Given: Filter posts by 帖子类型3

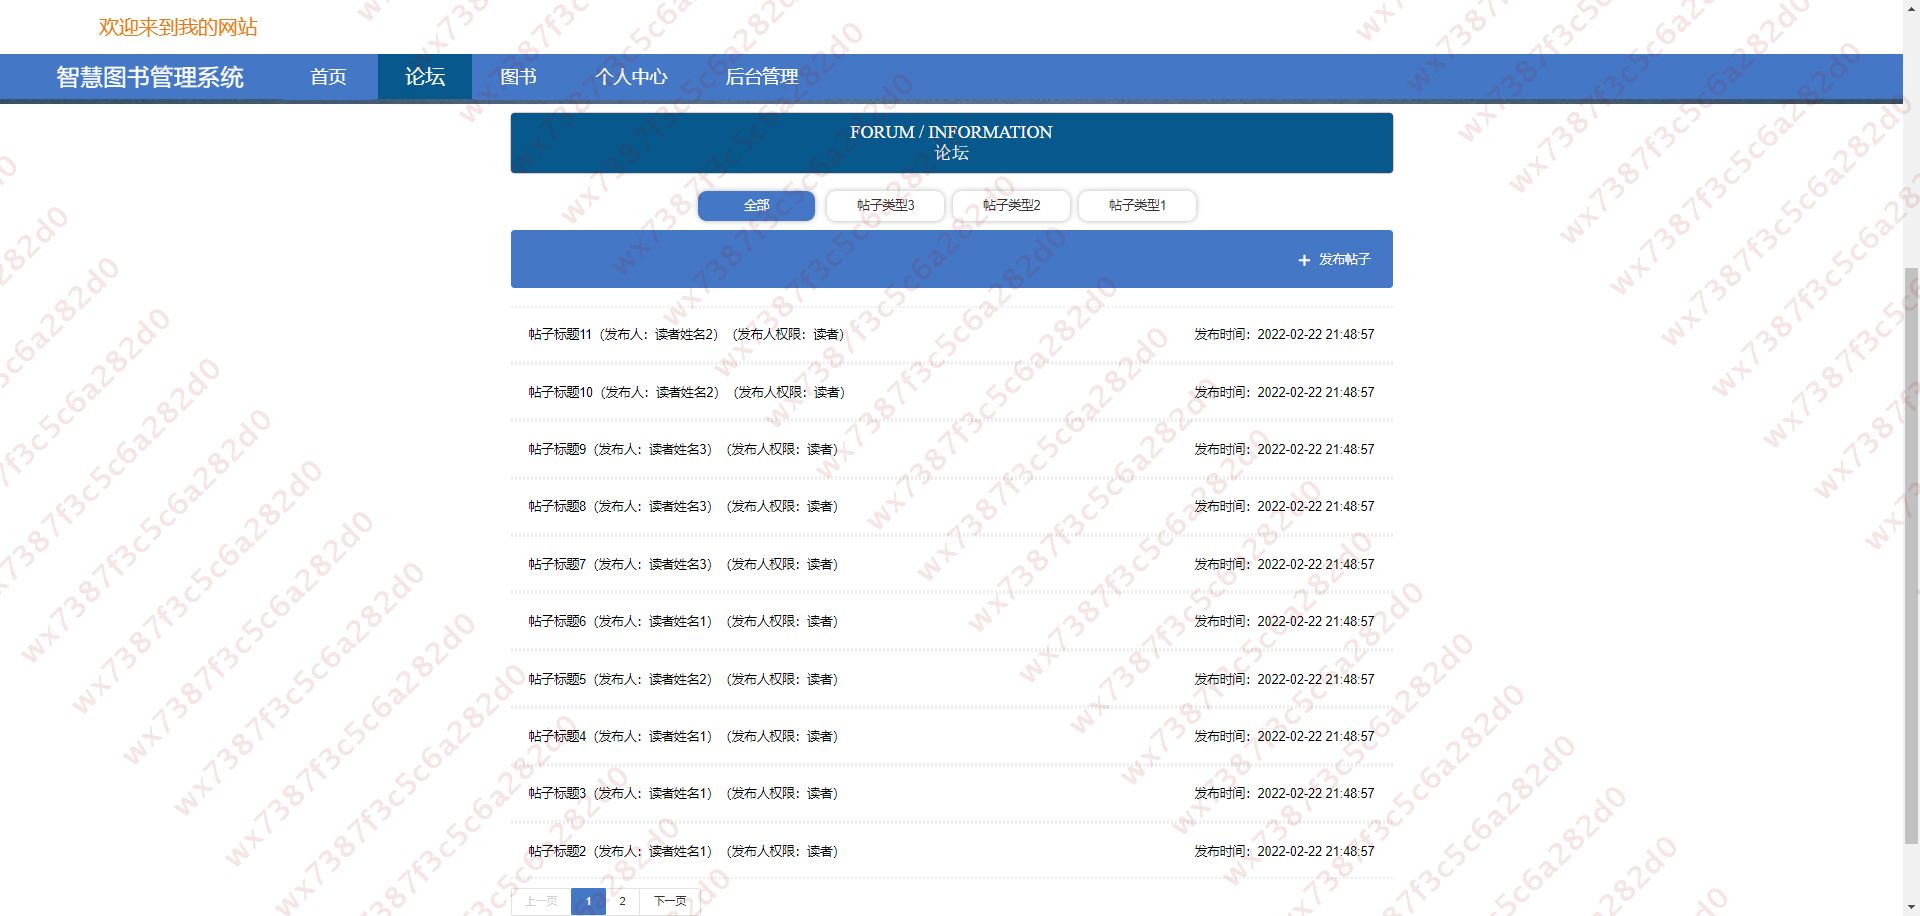Looking at the screenshot, I should click(x=885, y=205).
